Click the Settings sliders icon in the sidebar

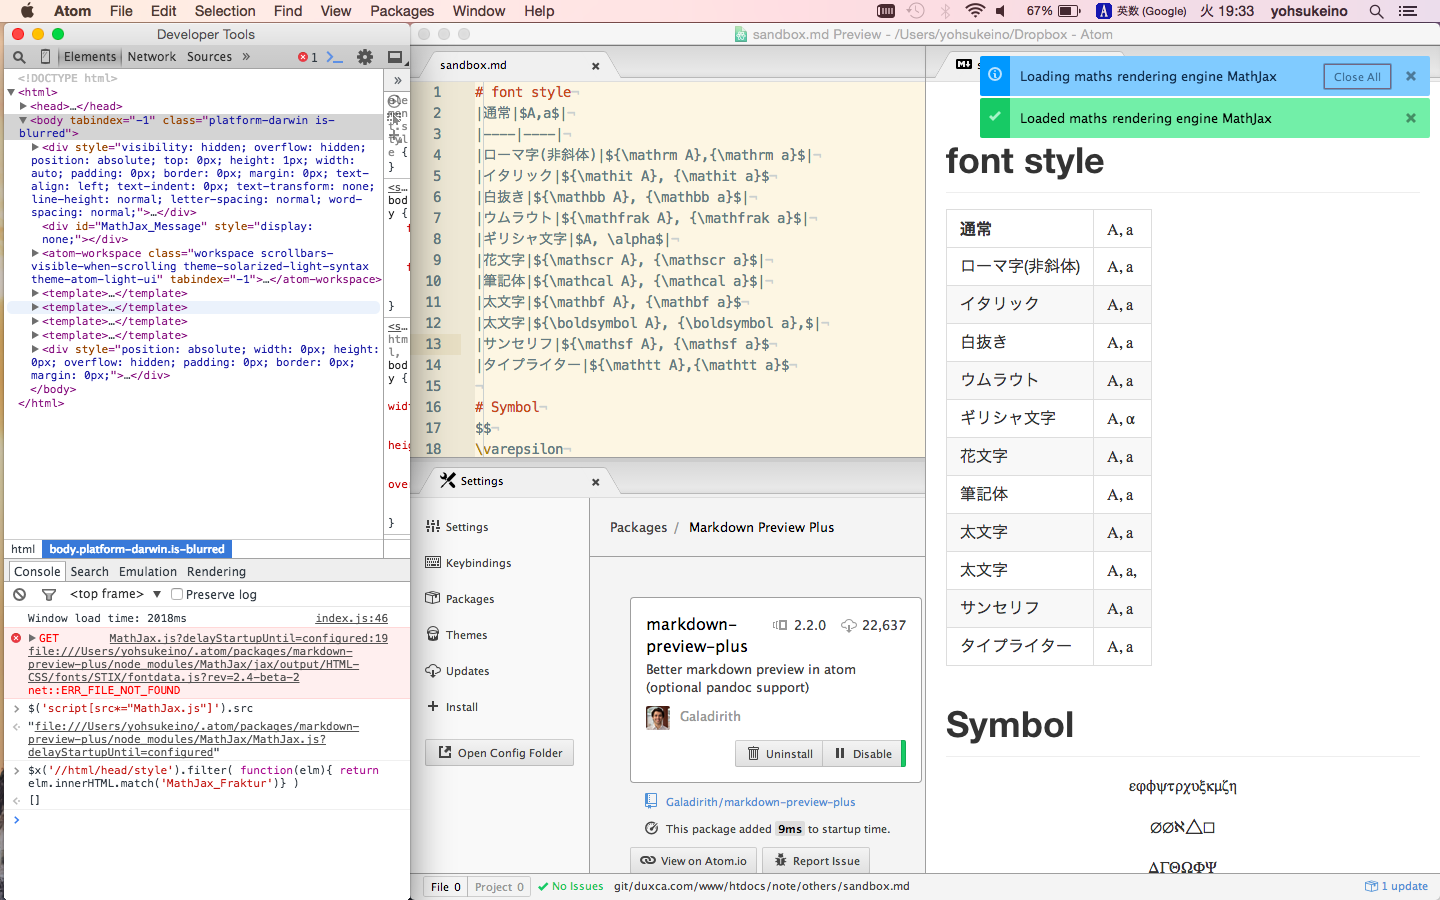[433, 526]
